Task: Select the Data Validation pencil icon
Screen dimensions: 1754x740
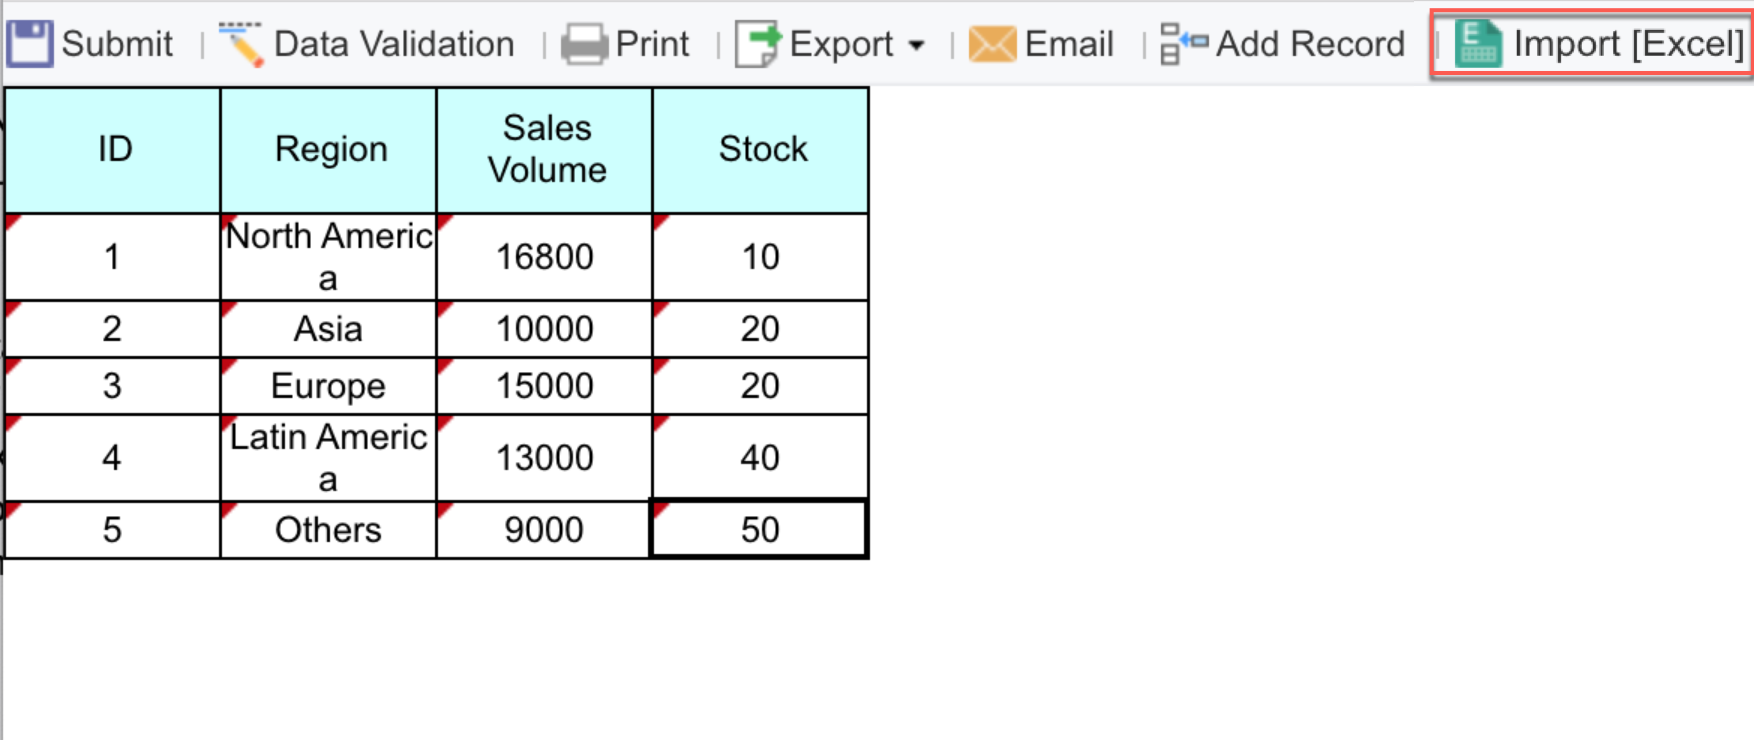Action: click(240, 42)
